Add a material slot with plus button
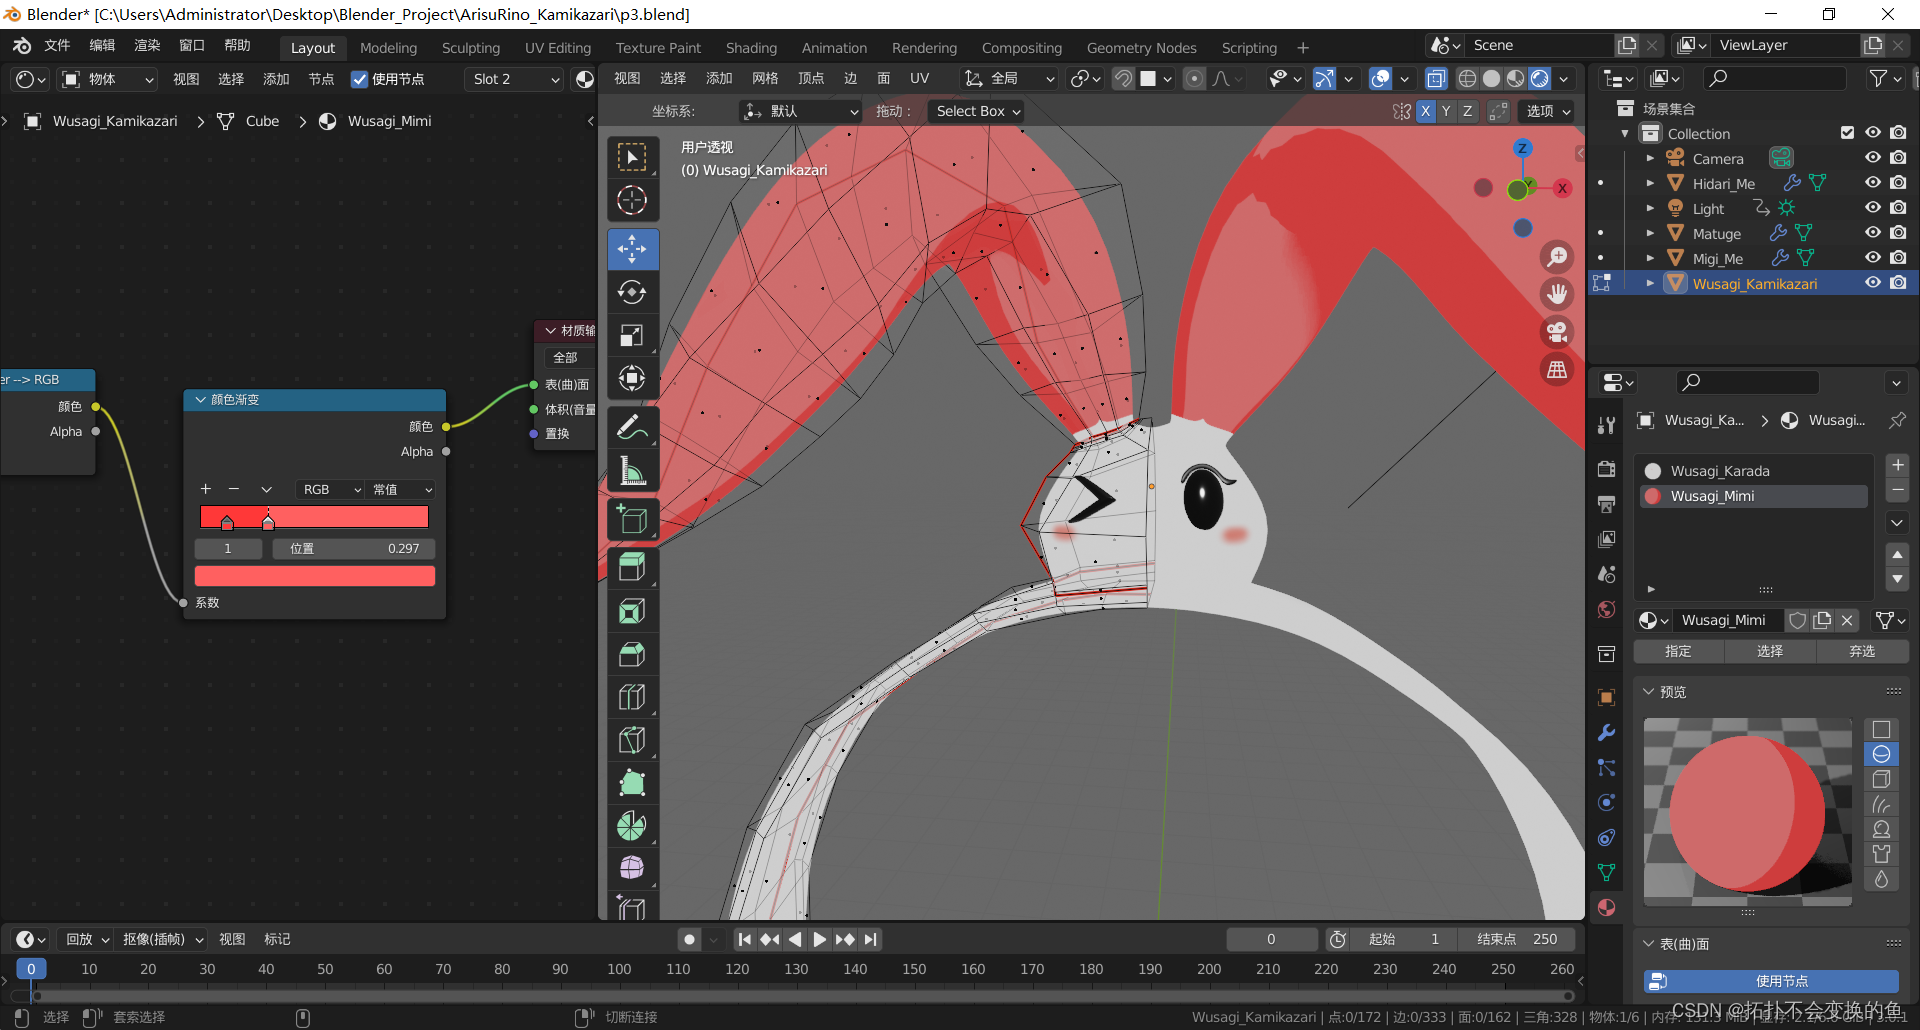This screenshot has width=1920, height=1030. [x=1897, y=465]
